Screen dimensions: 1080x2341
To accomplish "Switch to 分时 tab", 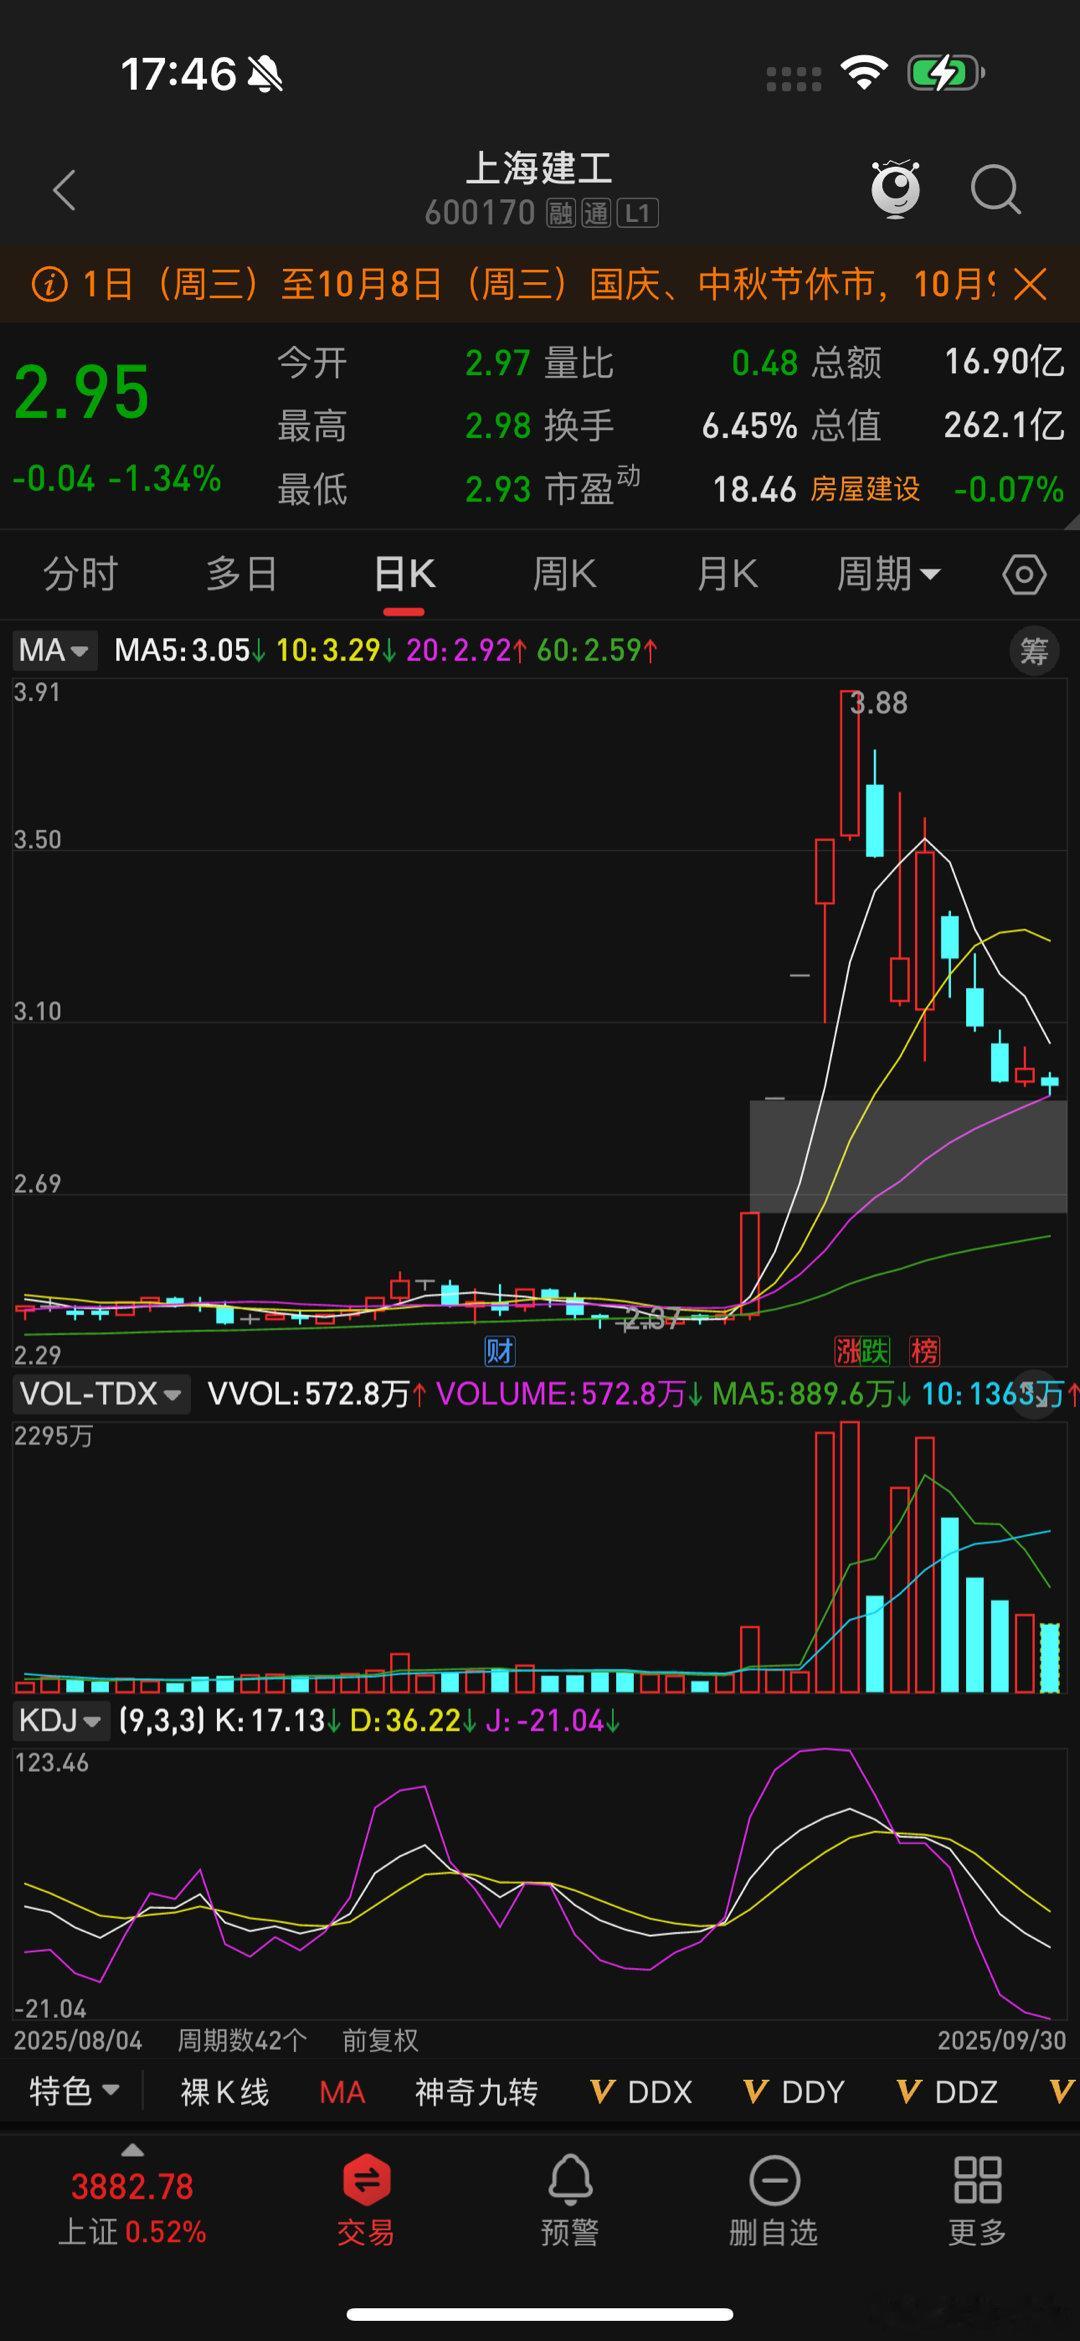I will (80, 575).
